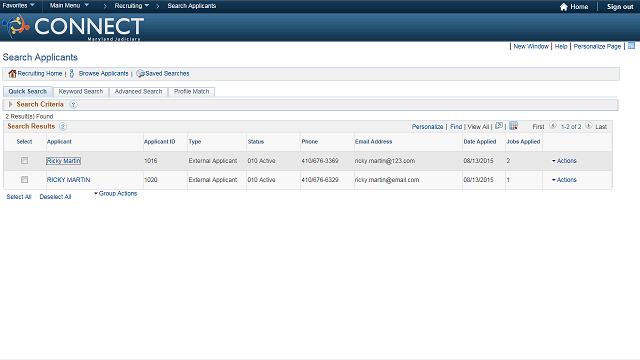Image resolution: width=640 pixels, height=360 pixels.
Task: Click the Personalize Page link
Action: [x=597, y=47]
